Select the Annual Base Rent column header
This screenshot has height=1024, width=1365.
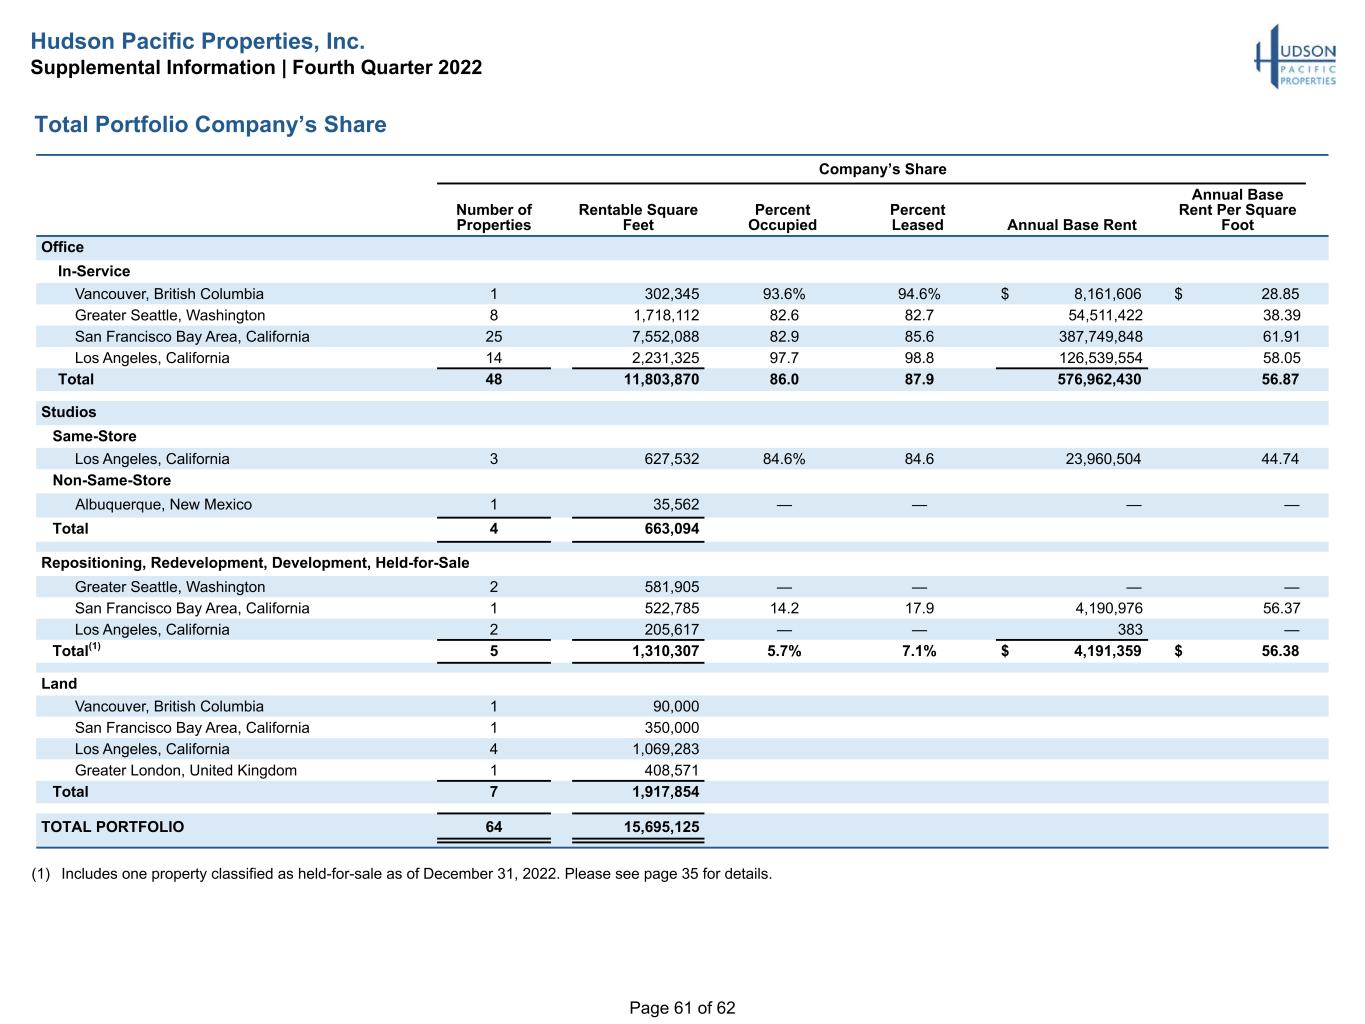tap(1071, 225)
